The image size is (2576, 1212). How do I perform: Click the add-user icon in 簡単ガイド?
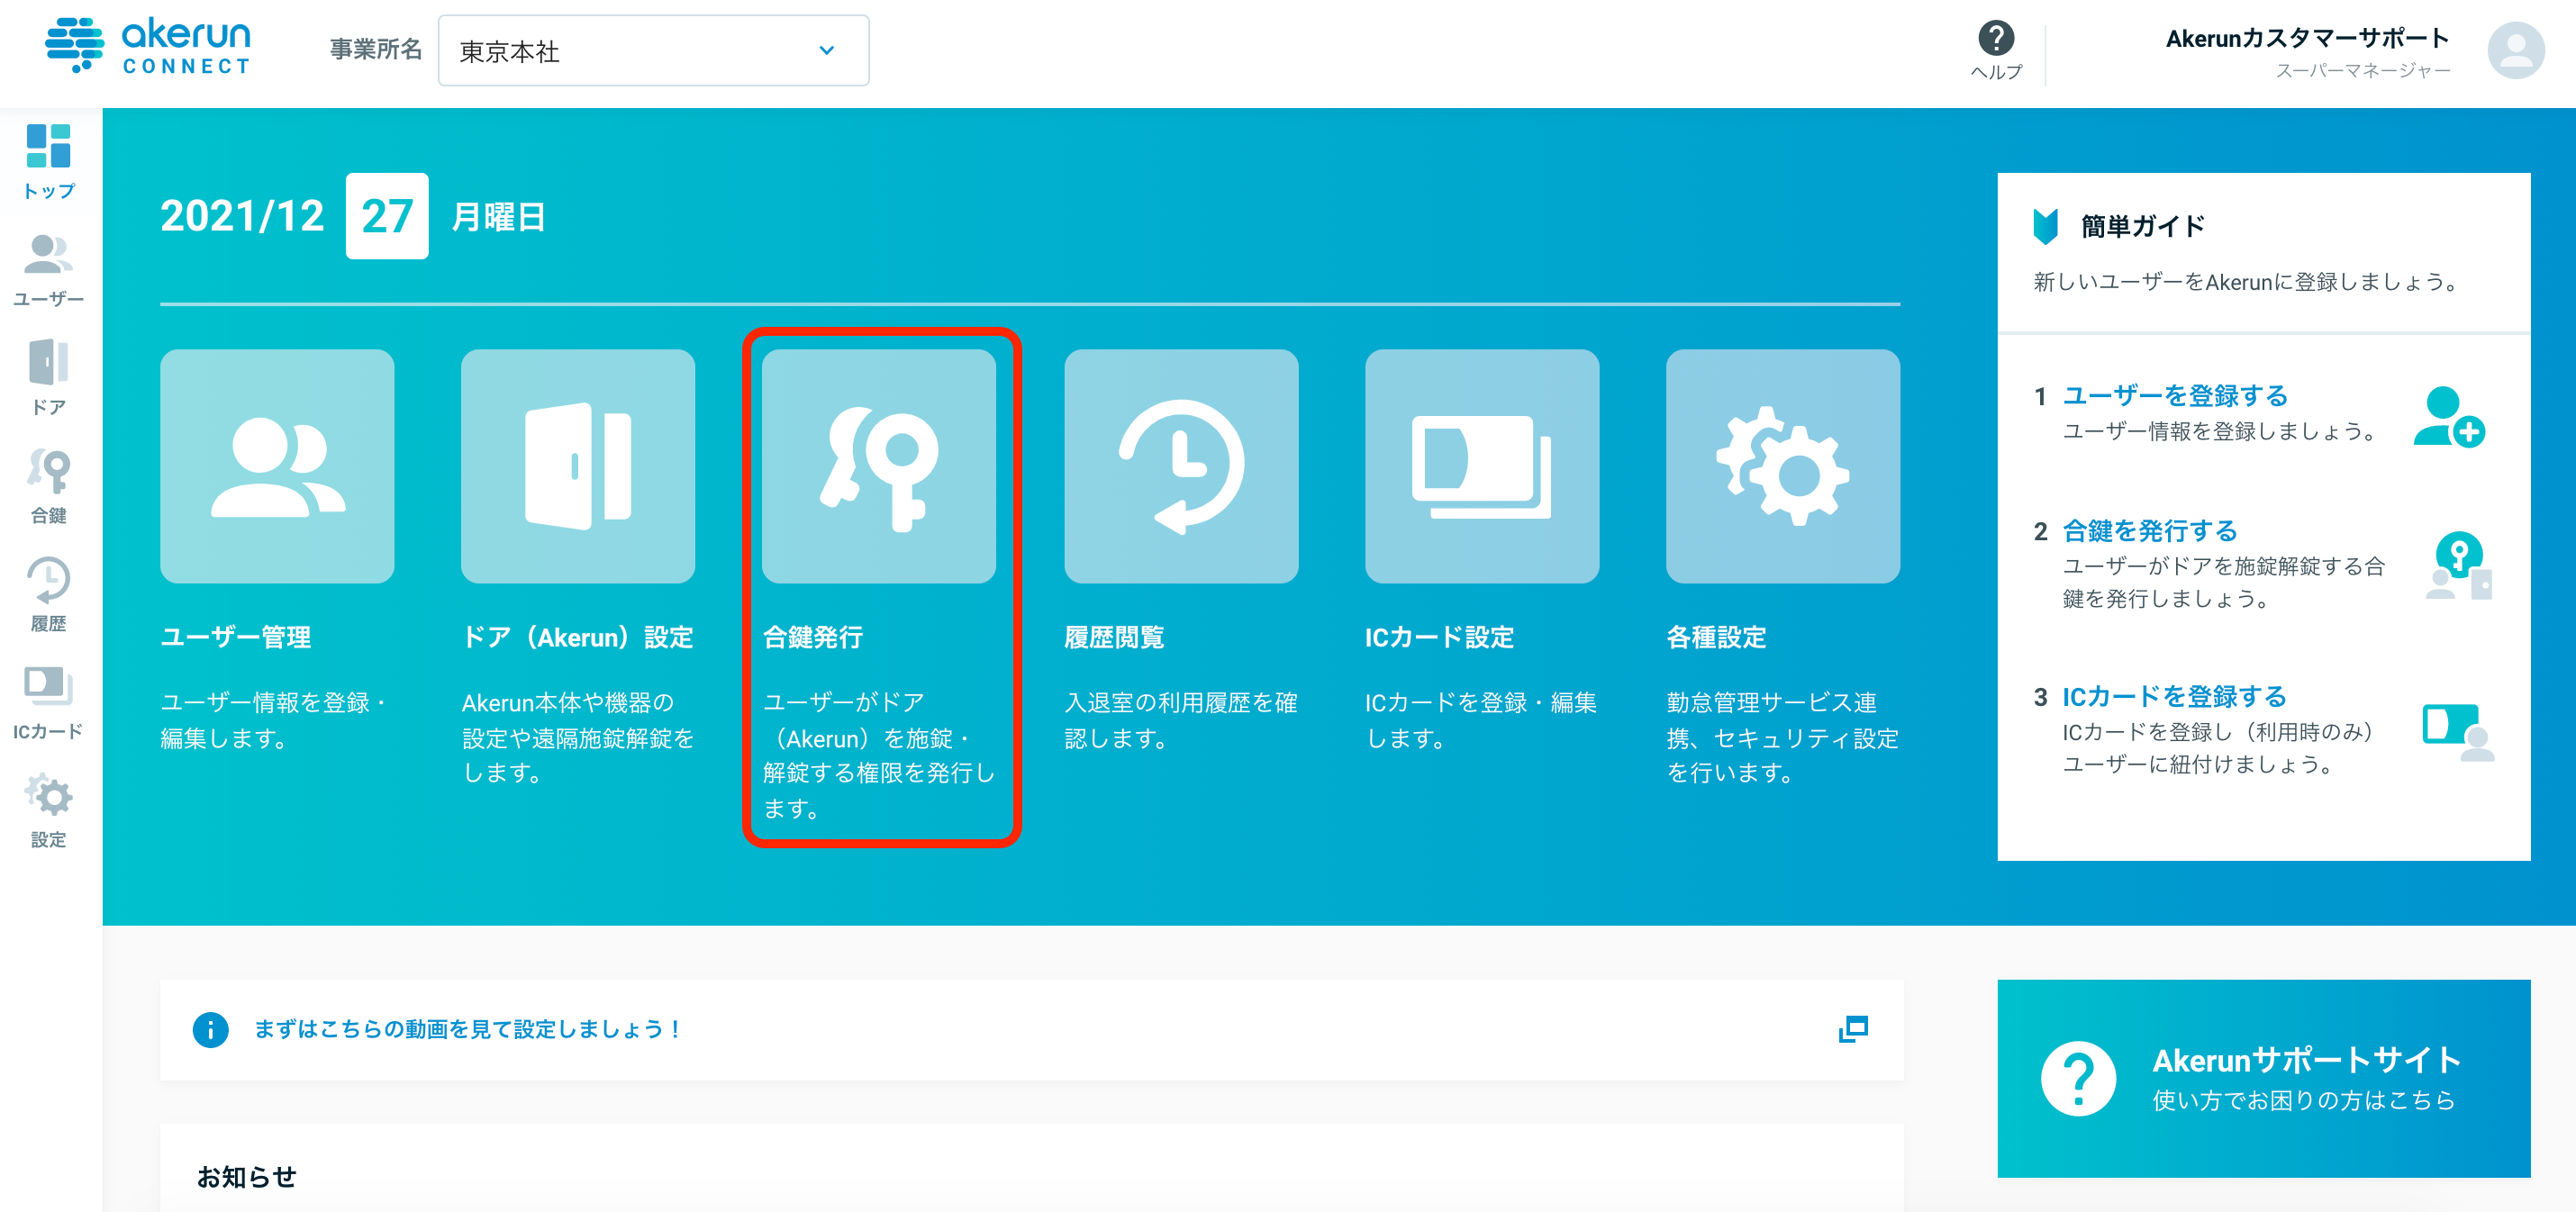[x=2449, y=417]
